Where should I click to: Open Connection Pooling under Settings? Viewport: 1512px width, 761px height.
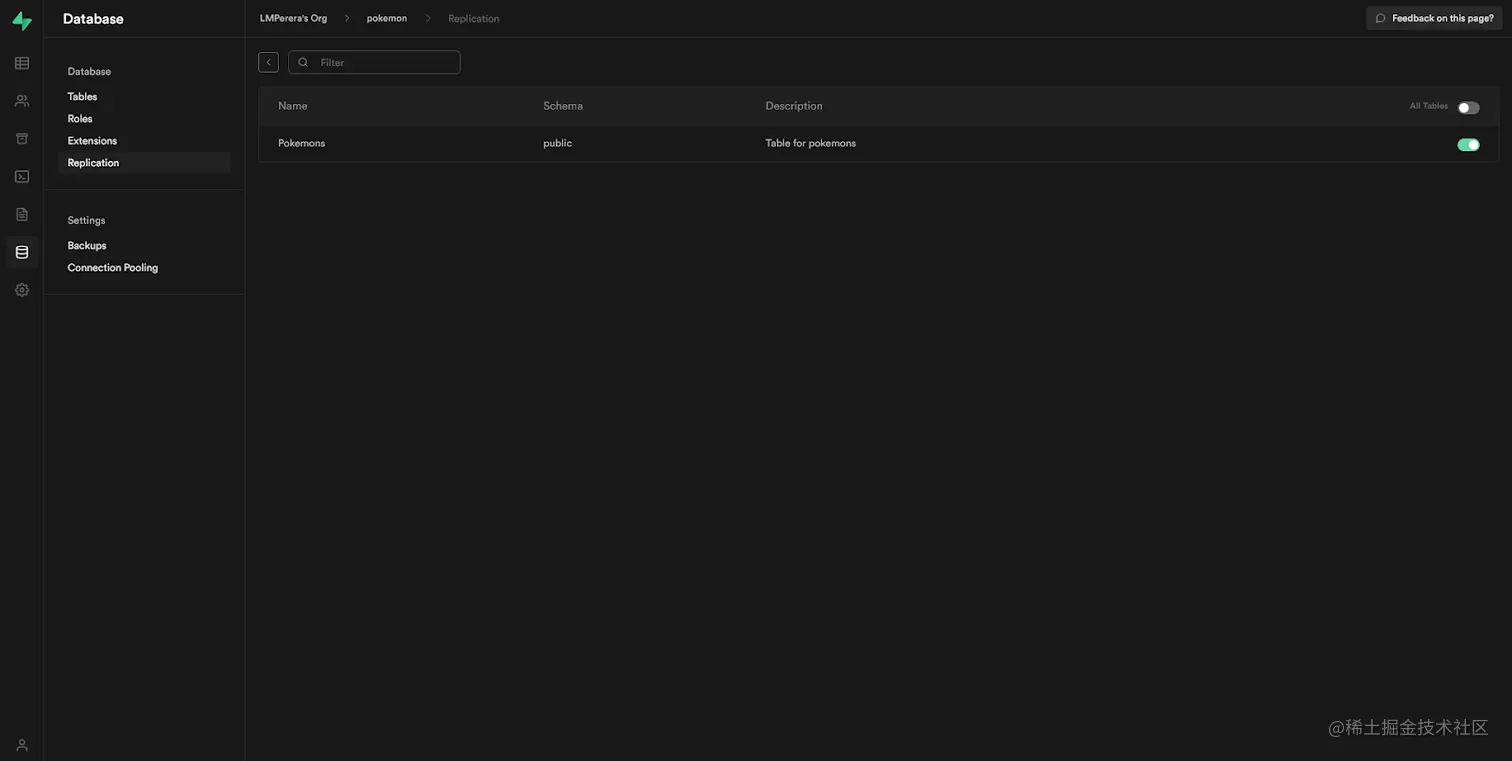[113, 268]
